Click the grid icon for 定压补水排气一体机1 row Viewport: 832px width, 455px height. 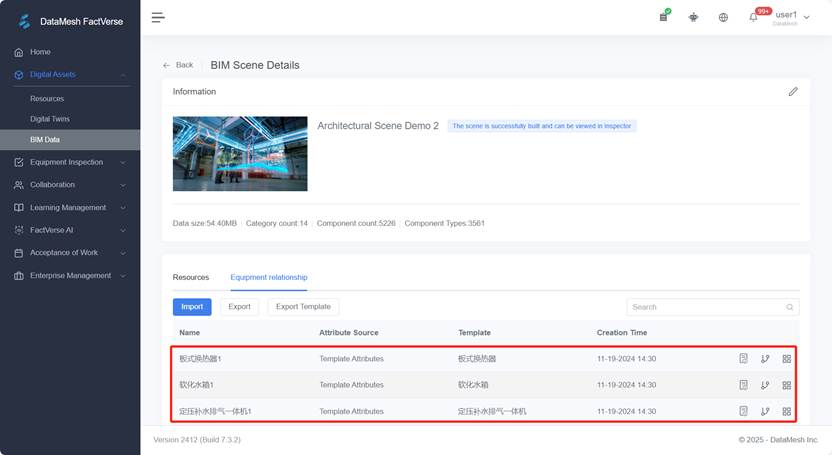[787, 411]
